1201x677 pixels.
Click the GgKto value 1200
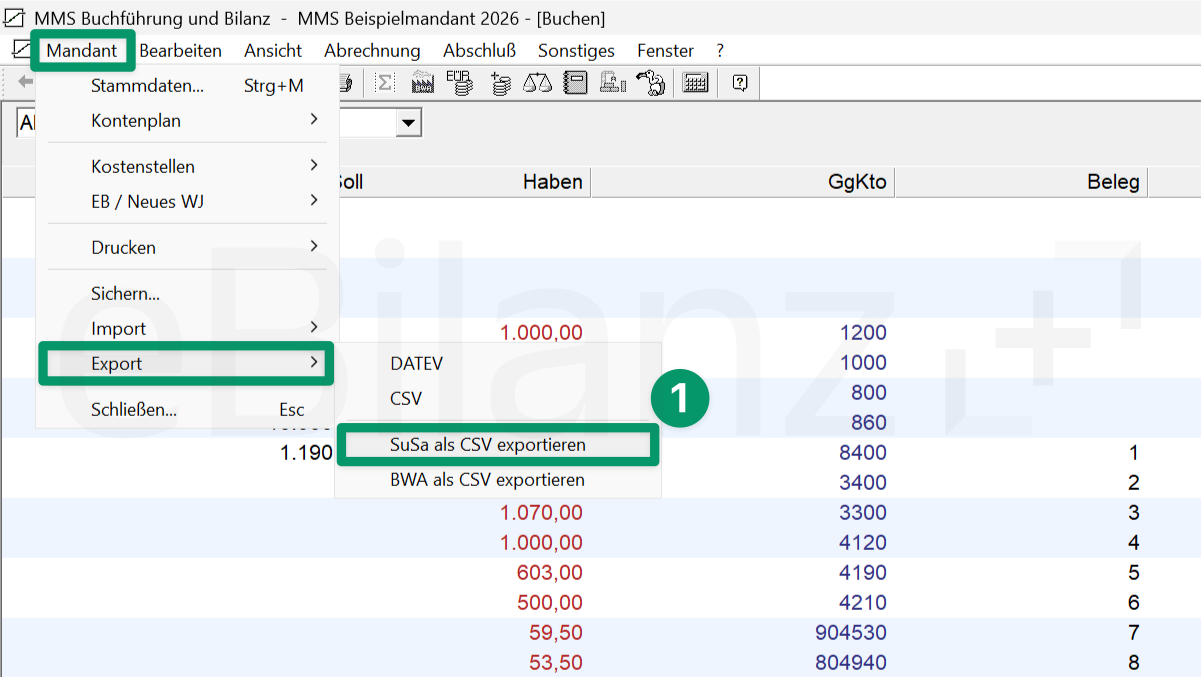click(x=863, y=333)
